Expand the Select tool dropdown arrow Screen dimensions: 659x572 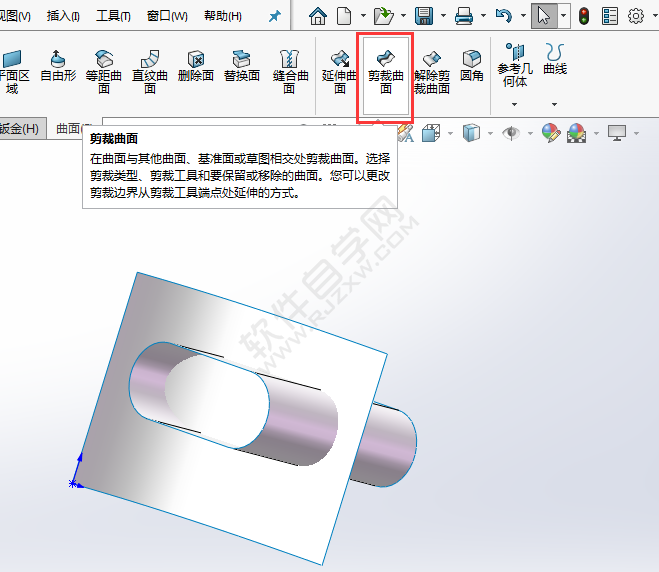[x=564, y=16]
